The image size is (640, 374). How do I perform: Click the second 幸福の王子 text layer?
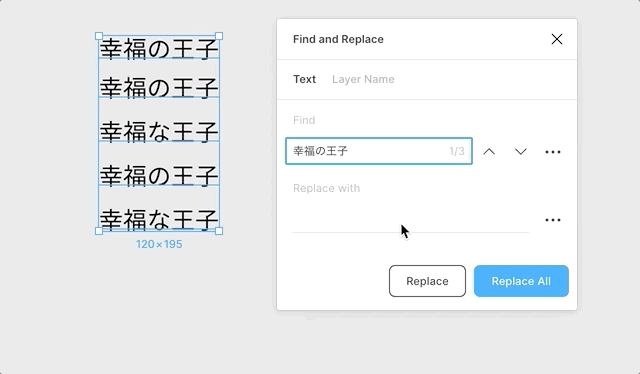[x=159, y=87]
